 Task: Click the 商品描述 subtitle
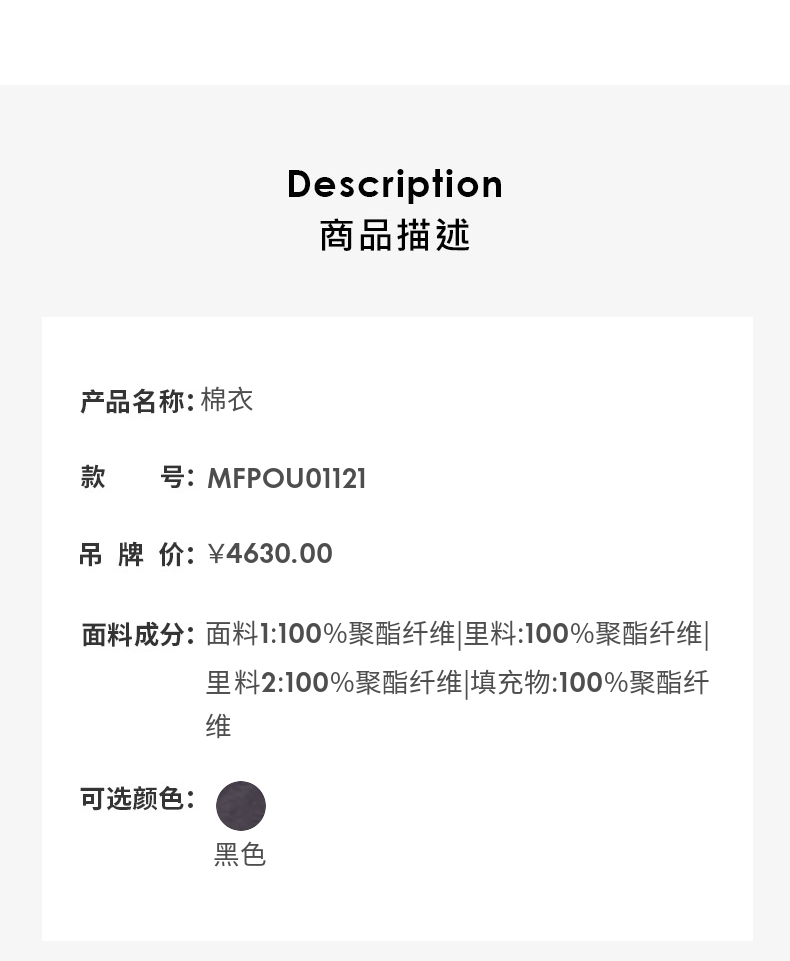[395, 236]
